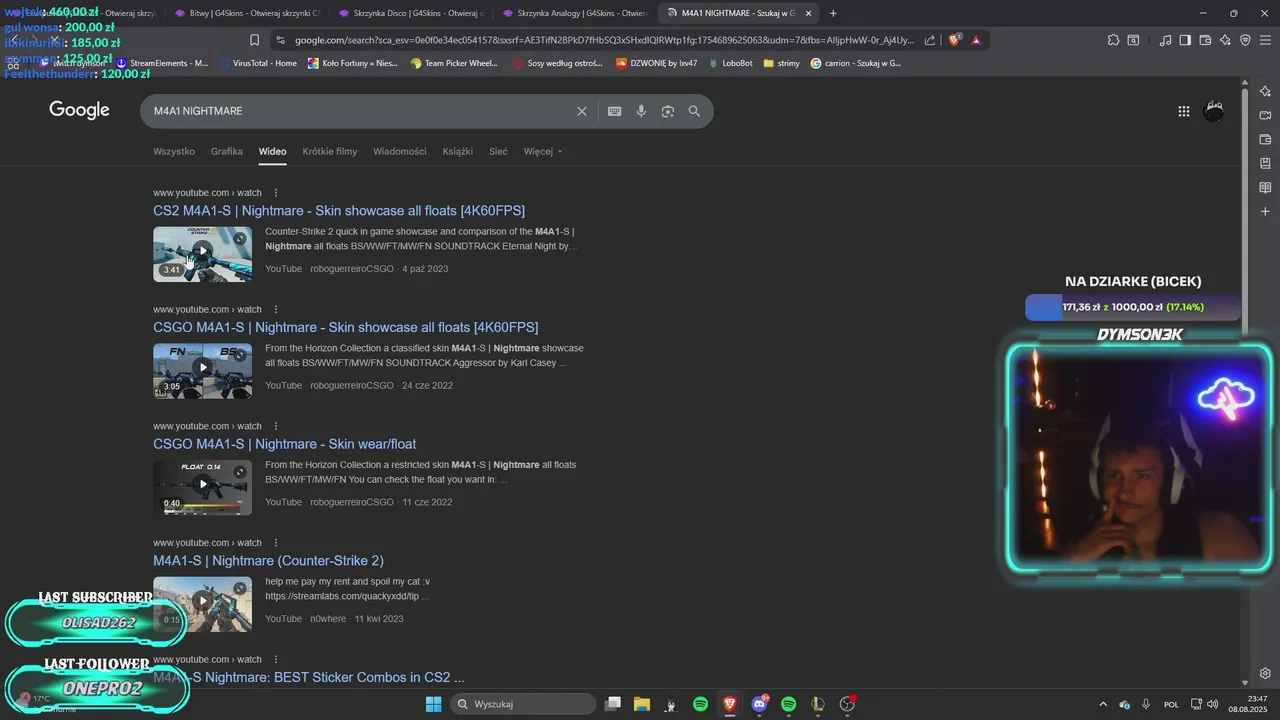Share this page from the address bar
The width and height of the screenshot is (1280, 720).
point(930,40)
